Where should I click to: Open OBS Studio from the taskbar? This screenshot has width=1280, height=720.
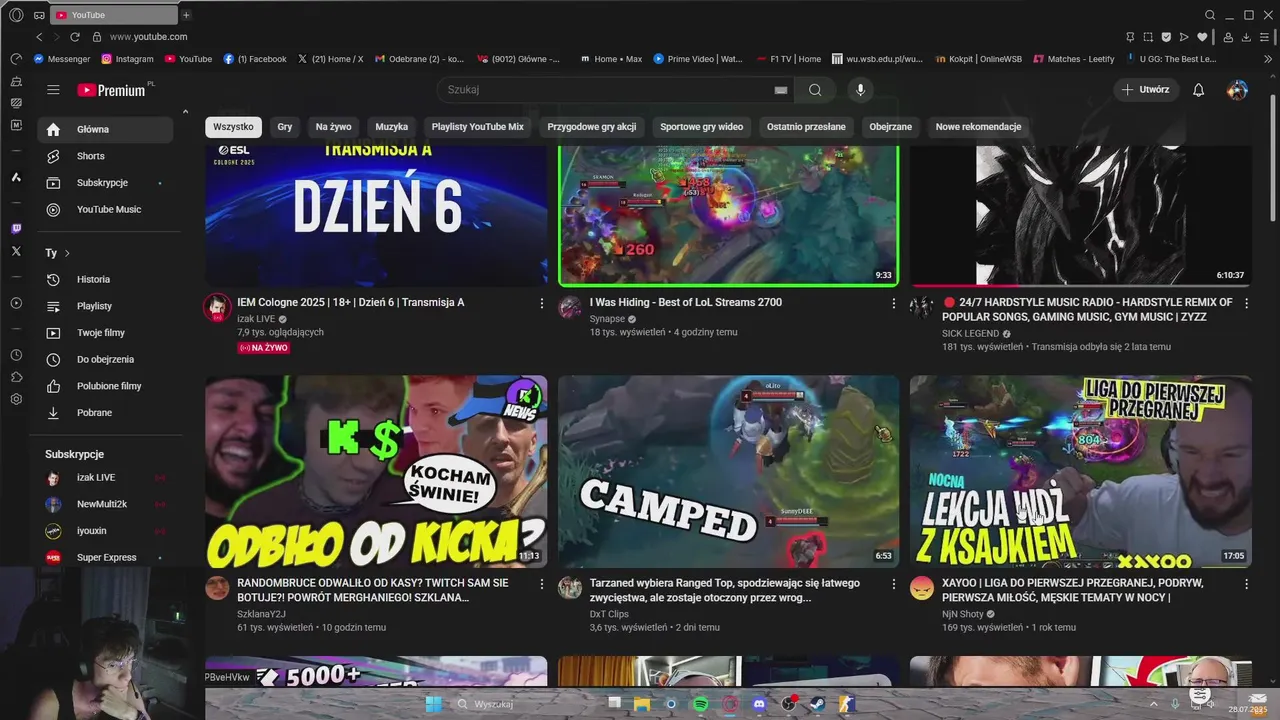tap(789, 704)
